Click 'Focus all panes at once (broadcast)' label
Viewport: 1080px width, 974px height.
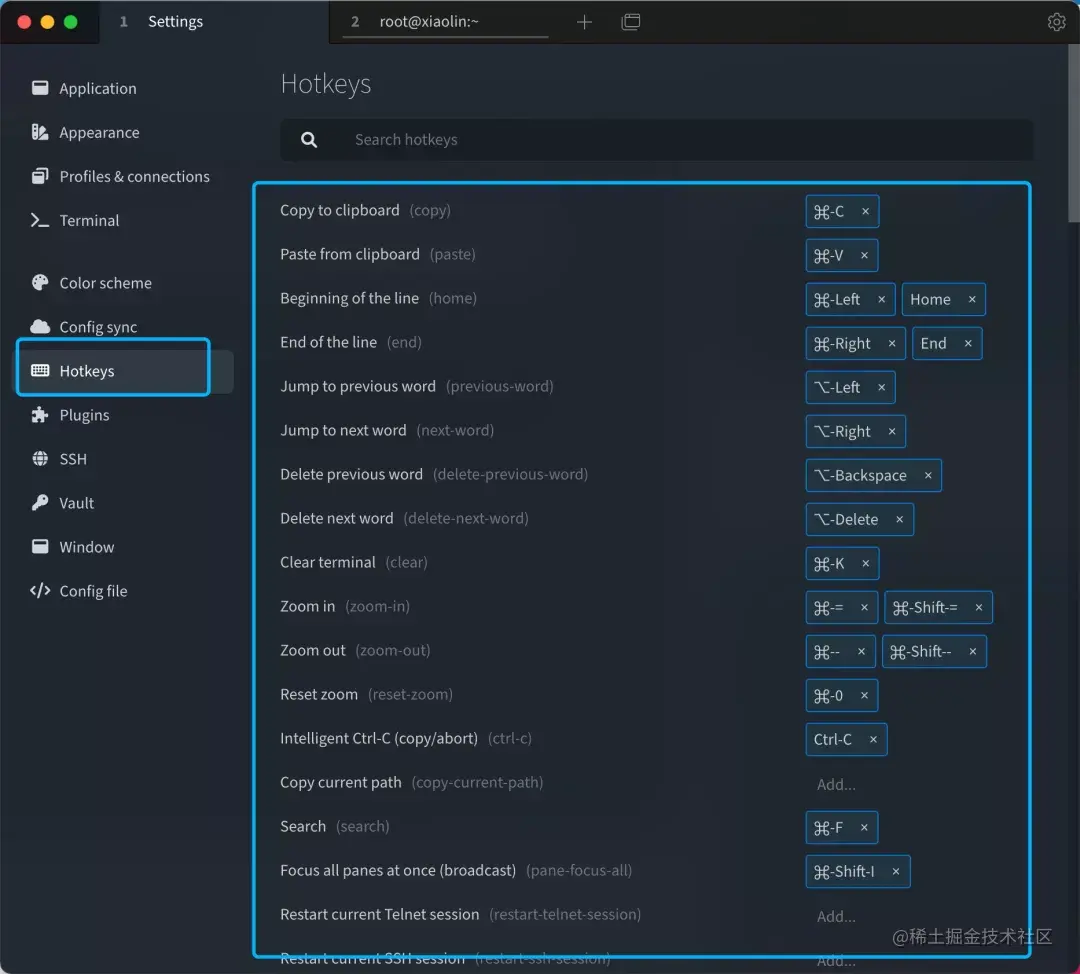(x=398, y=871)
